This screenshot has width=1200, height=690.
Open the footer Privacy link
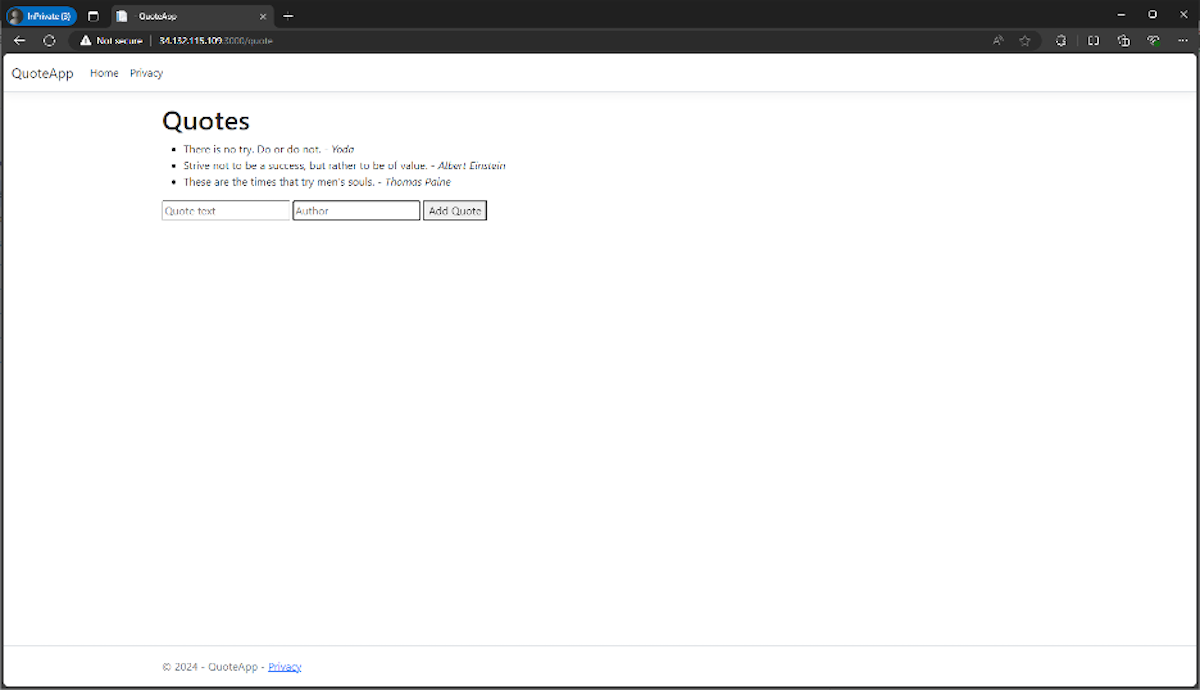(284, 667)
